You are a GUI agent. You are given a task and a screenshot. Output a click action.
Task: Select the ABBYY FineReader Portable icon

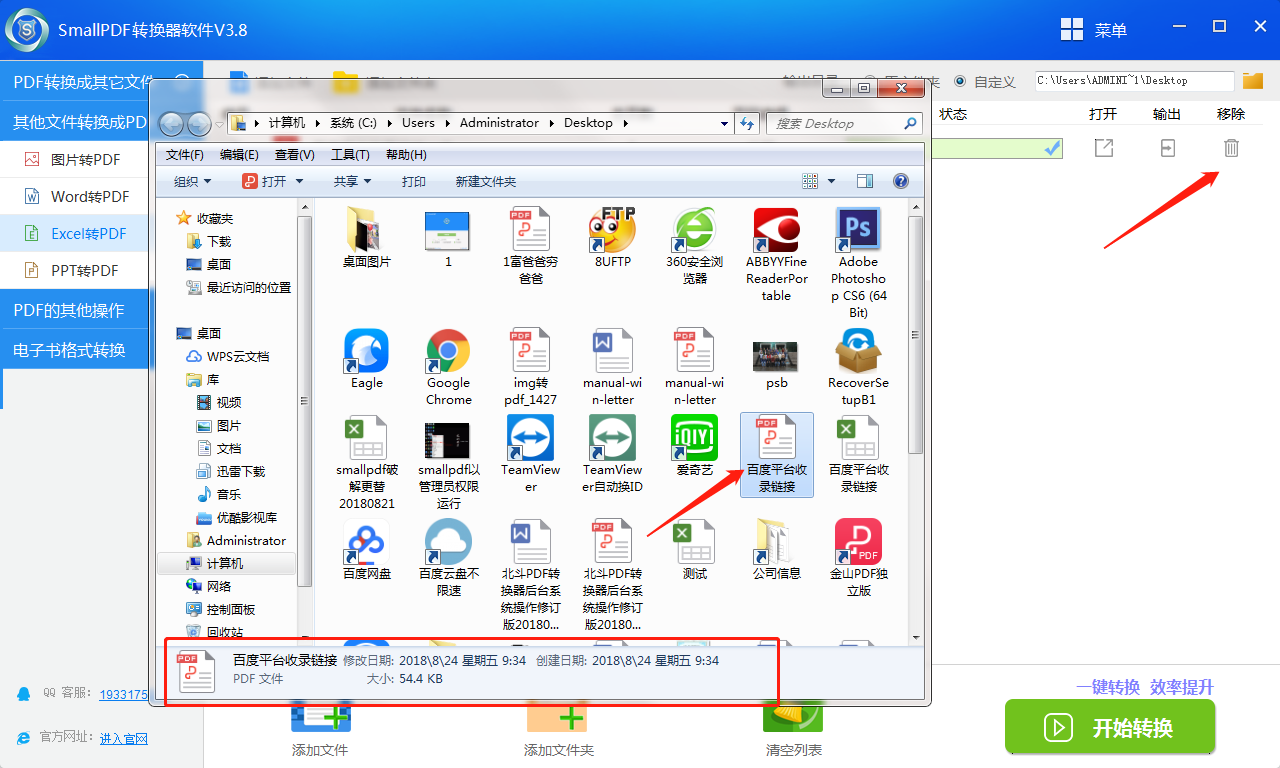pyautogui.click(x=776, y=231)
